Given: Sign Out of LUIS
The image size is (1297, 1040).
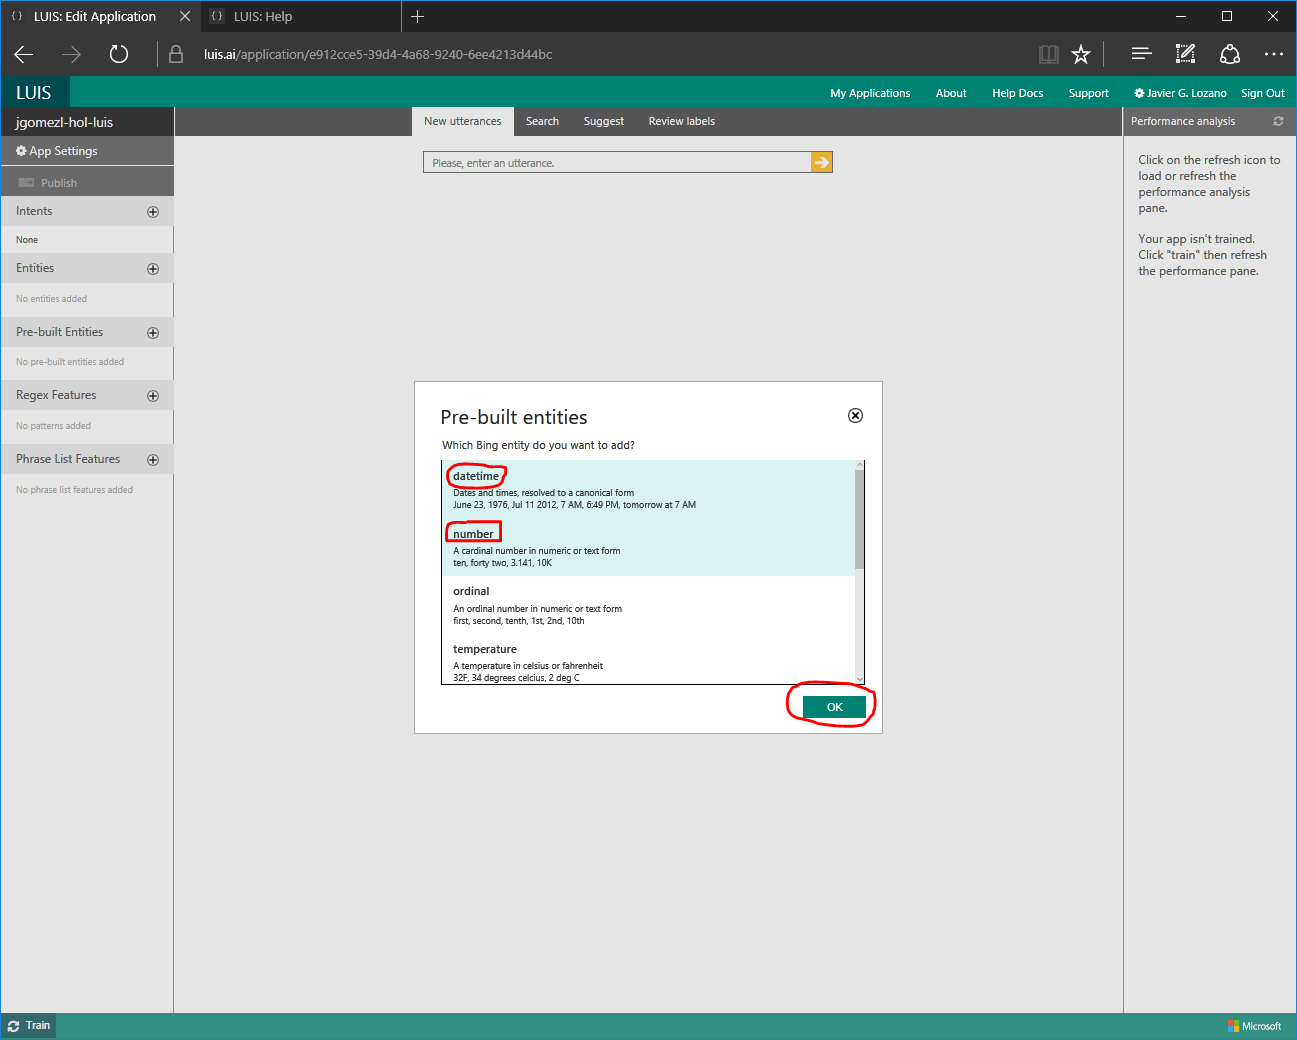Looking at the screenshot, I should 1263,93.
